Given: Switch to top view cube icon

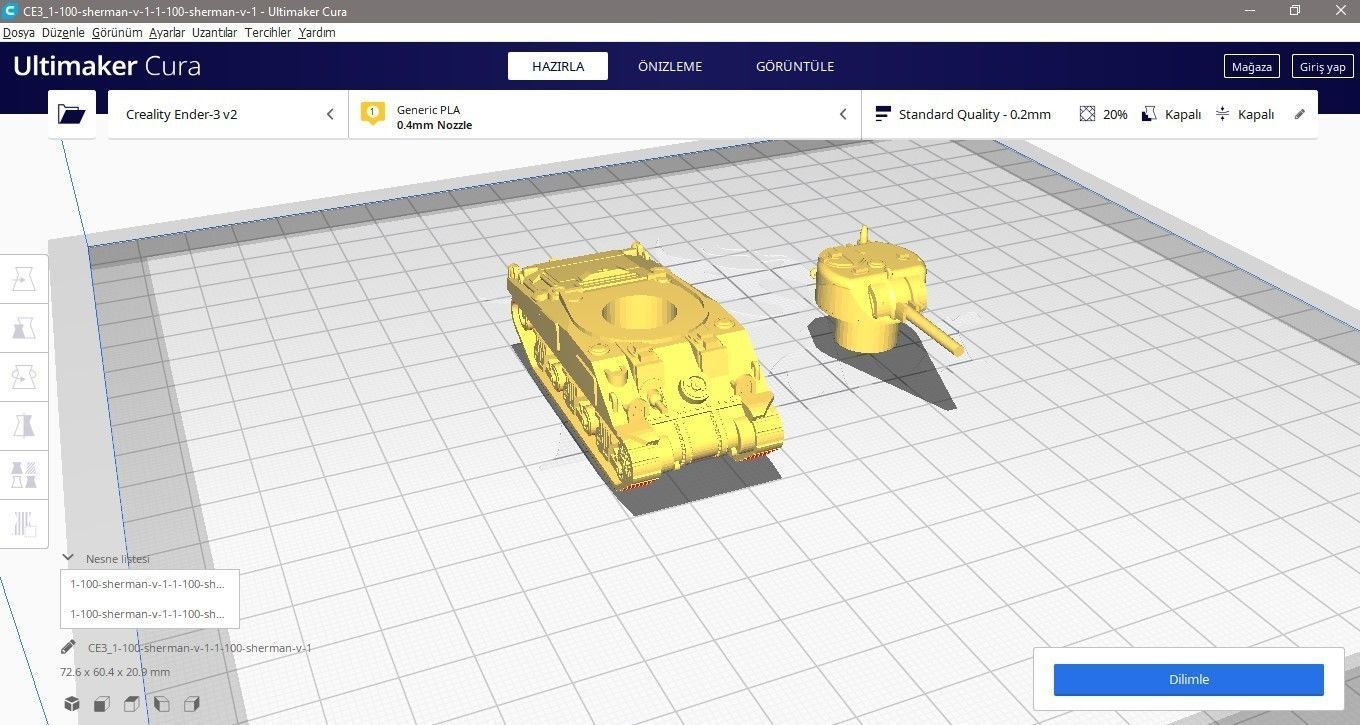Looking at the screenshot, I should (131, 704).
